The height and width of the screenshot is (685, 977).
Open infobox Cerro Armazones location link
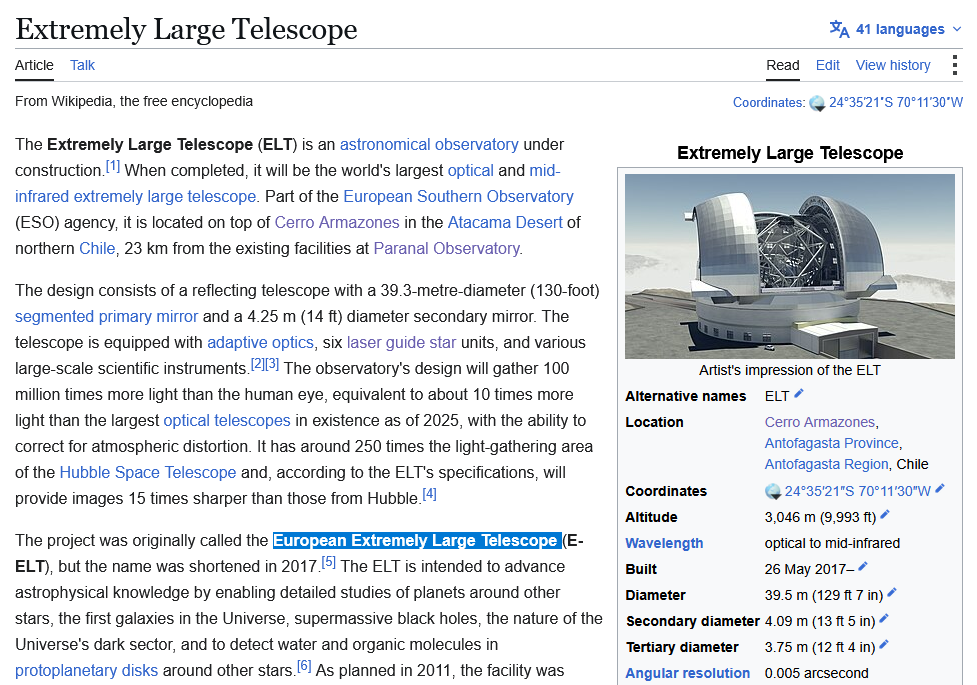[x=819, y=422]
